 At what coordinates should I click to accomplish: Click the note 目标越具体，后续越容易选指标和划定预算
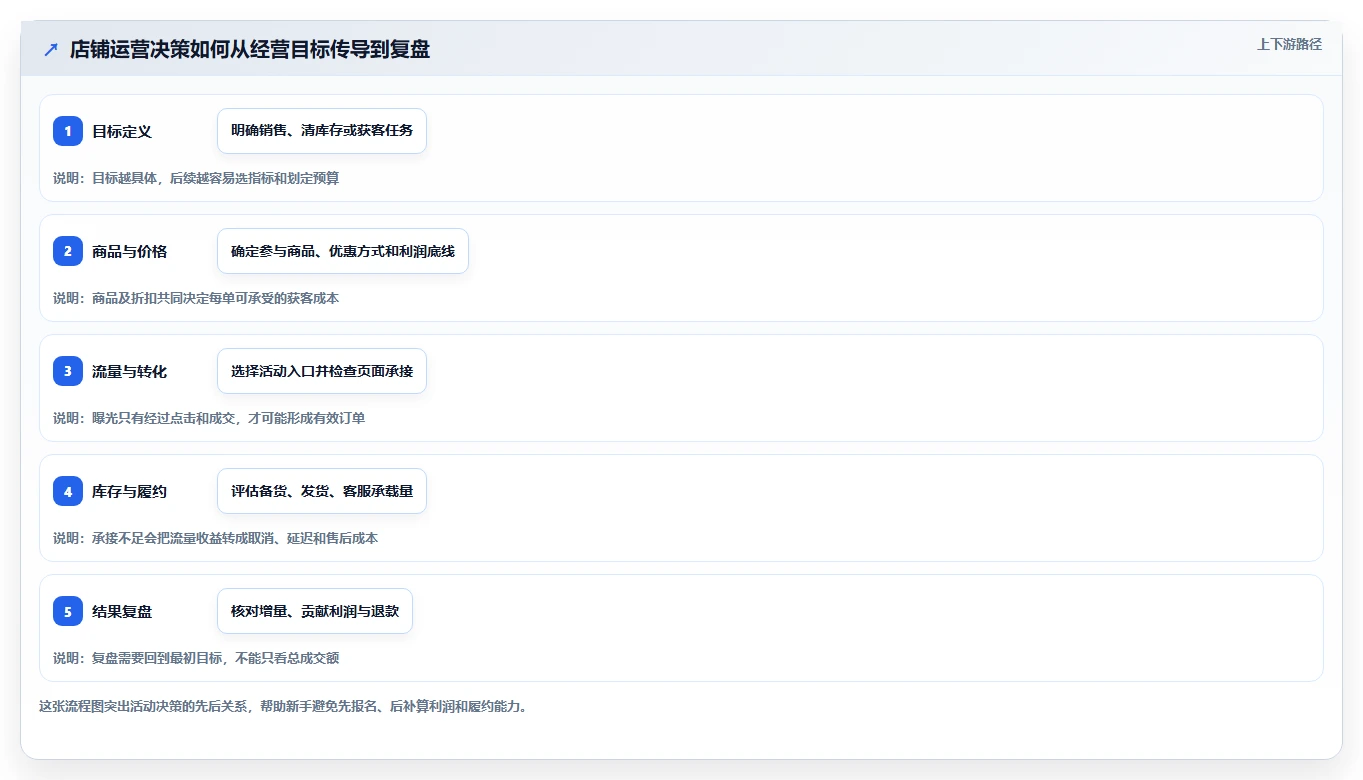[x=216, y=178]
